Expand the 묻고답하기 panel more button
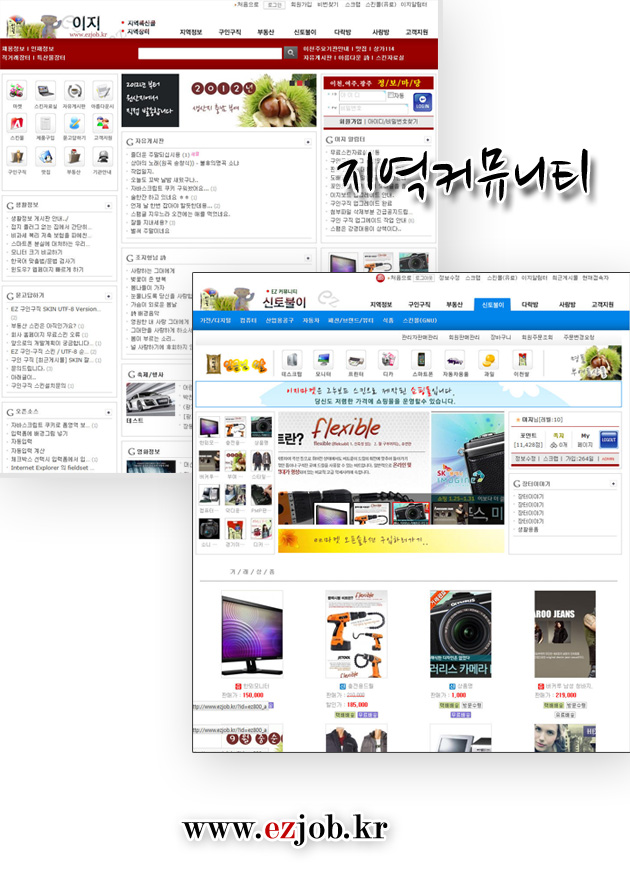The width and height of the screenshot is (630, 884). tap(108, 296)
